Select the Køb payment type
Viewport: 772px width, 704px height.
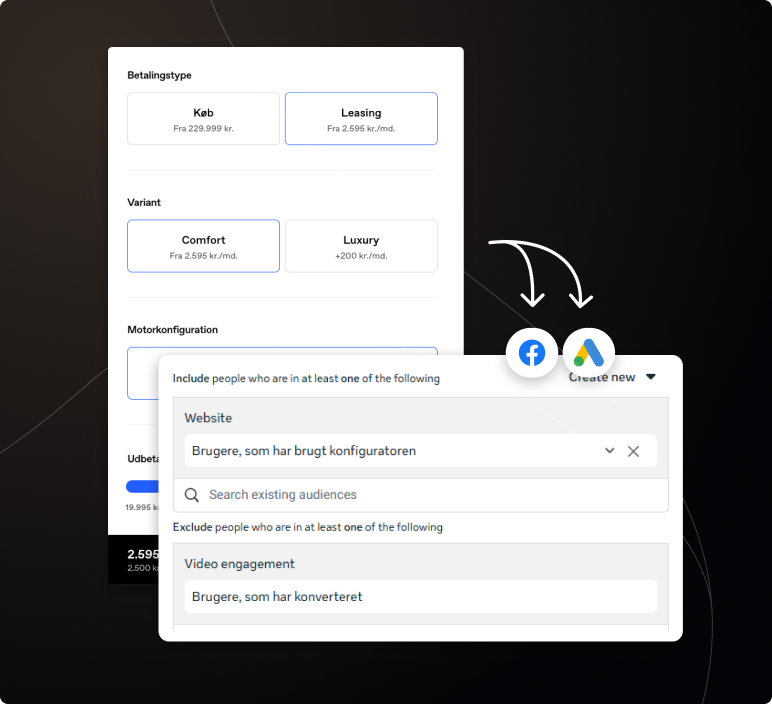(203, 119)
